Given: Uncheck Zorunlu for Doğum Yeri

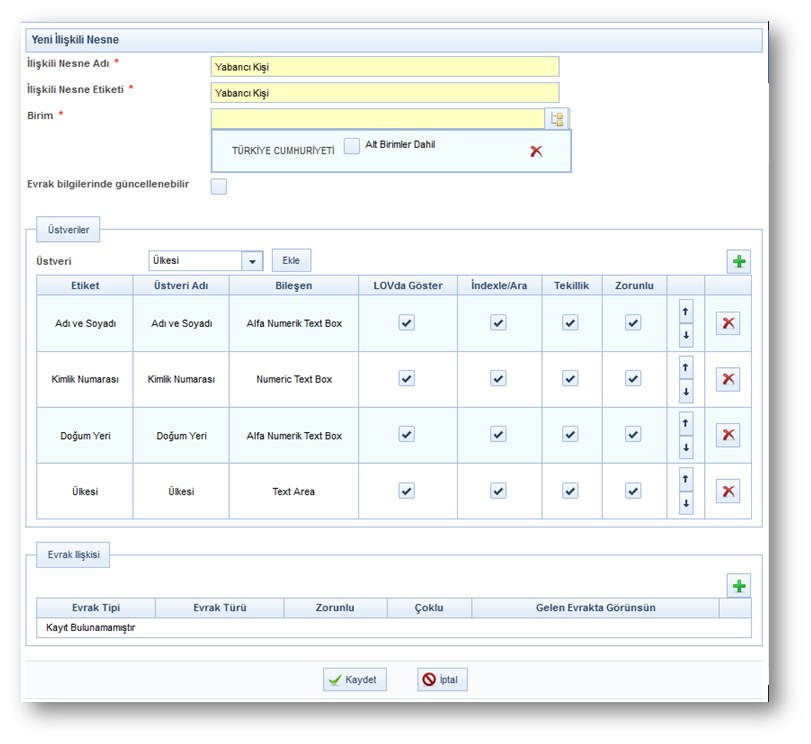Looking at the screenshot, I should click(x=634, y=435).
